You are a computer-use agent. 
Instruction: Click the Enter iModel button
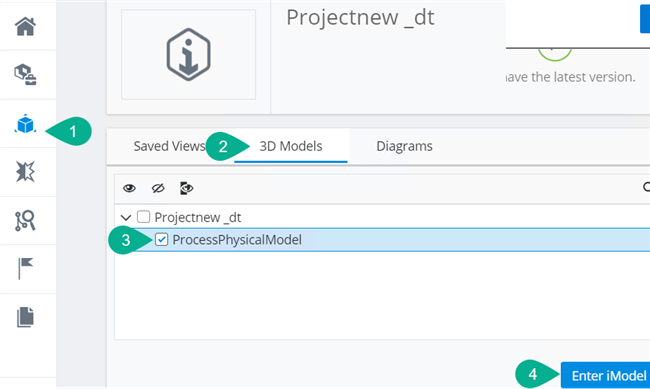[605, 375]
